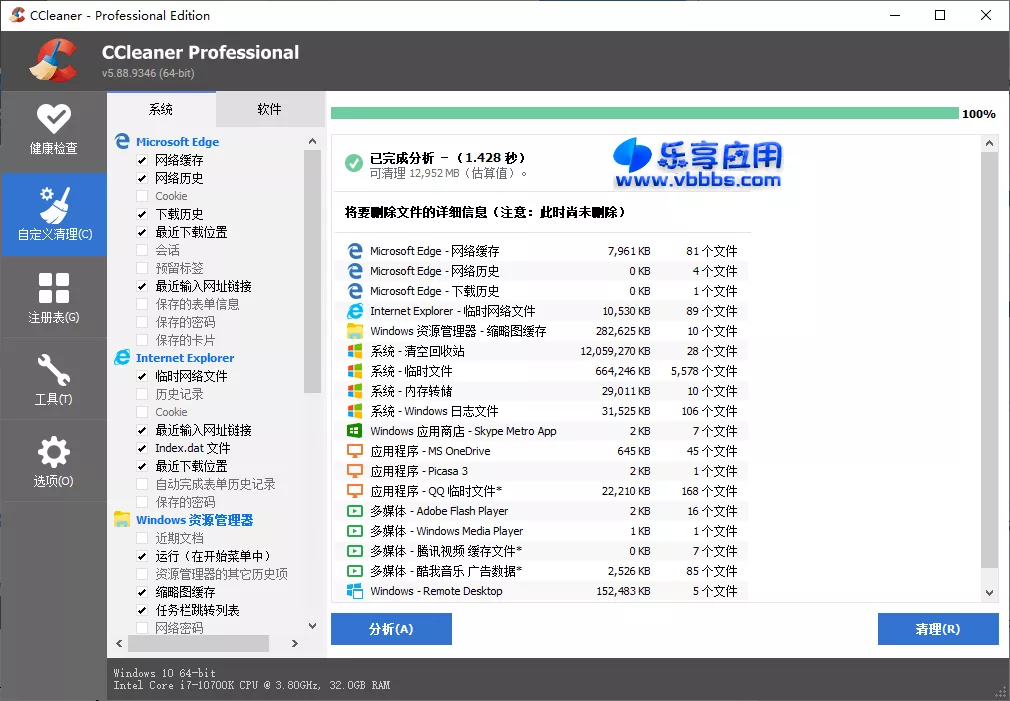Click the recycle bin icon next to 系统-清空回收站
The width and height of the screenshot is (1010, 701).
point(355,351)
